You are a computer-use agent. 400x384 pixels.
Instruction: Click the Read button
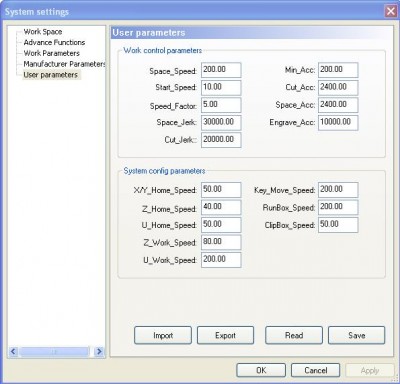pyautogui.click(x=294, y=335)
